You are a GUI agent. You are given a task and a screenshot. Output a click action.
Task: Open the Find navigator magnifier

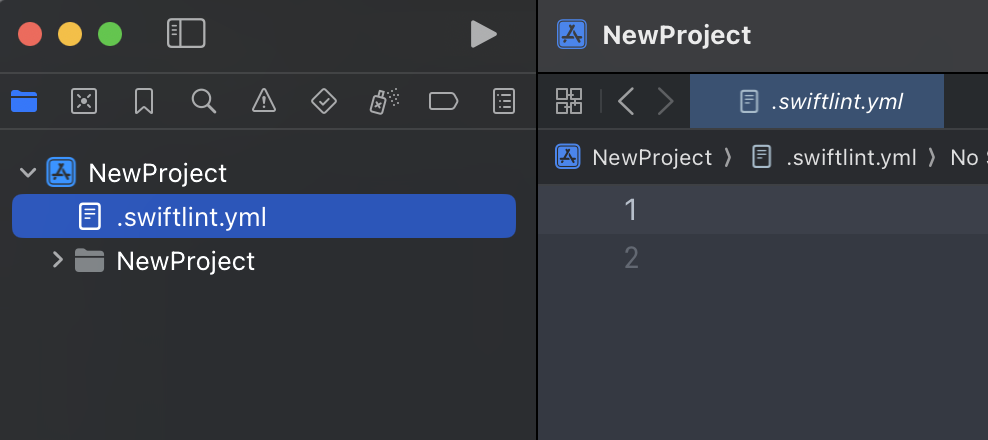(204, 100)
